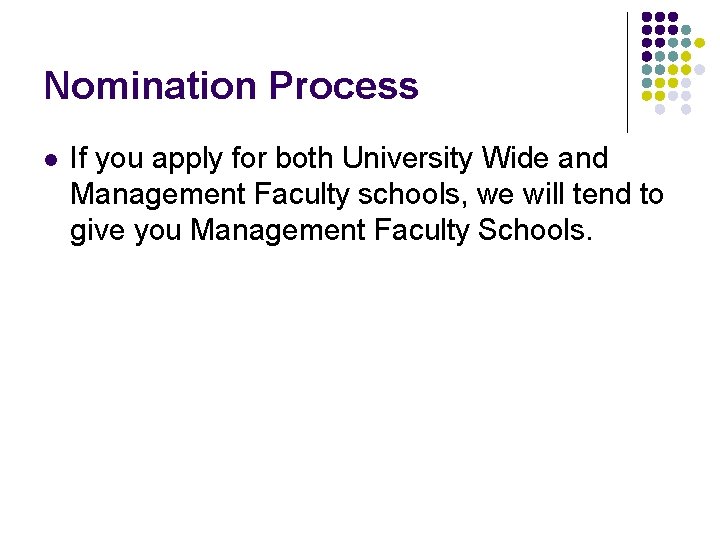Click the word "Nomination" in the title
Image resolution: width=720 pixels, height=540 pixels.
tap(150, 85)
